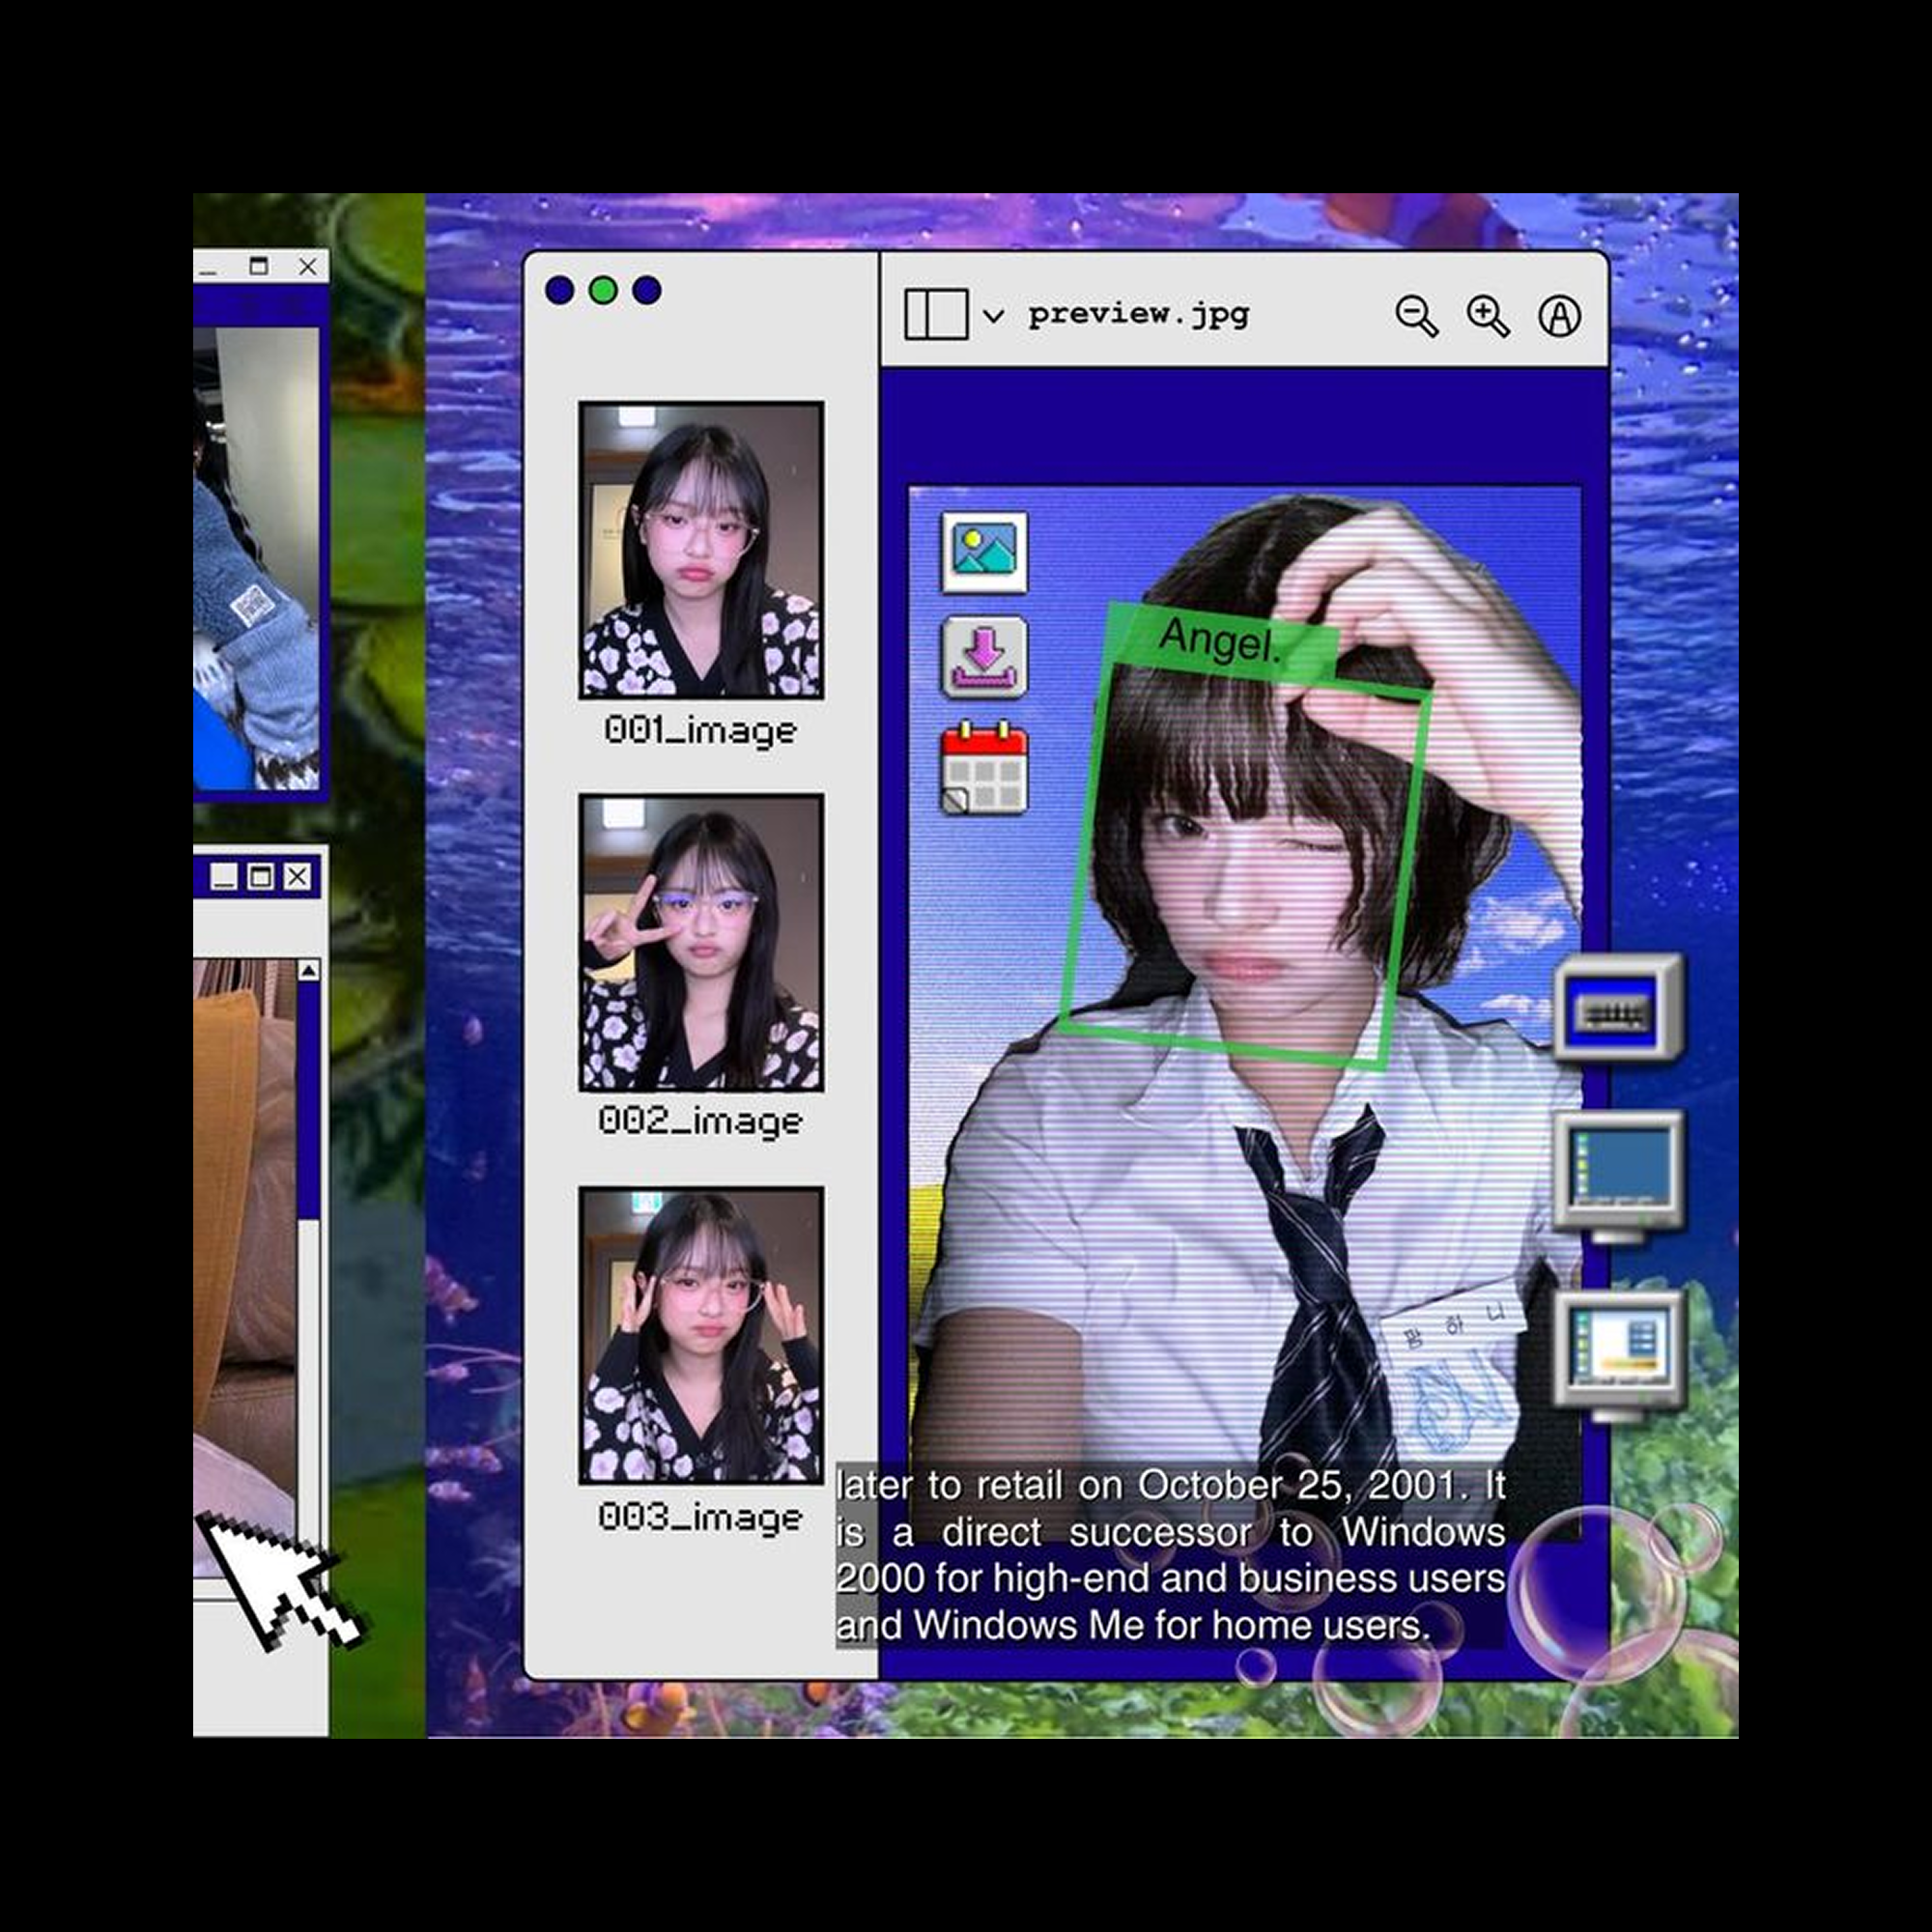This screenshot has height=1932, width=1932.
Task: Maximize the upper-left background window
Action: [259, 266]
